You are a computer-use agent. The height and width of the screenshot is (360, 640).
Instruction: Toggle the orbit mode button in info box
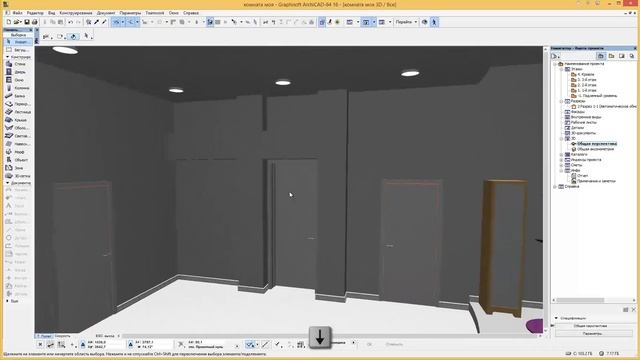coord(73,37)
